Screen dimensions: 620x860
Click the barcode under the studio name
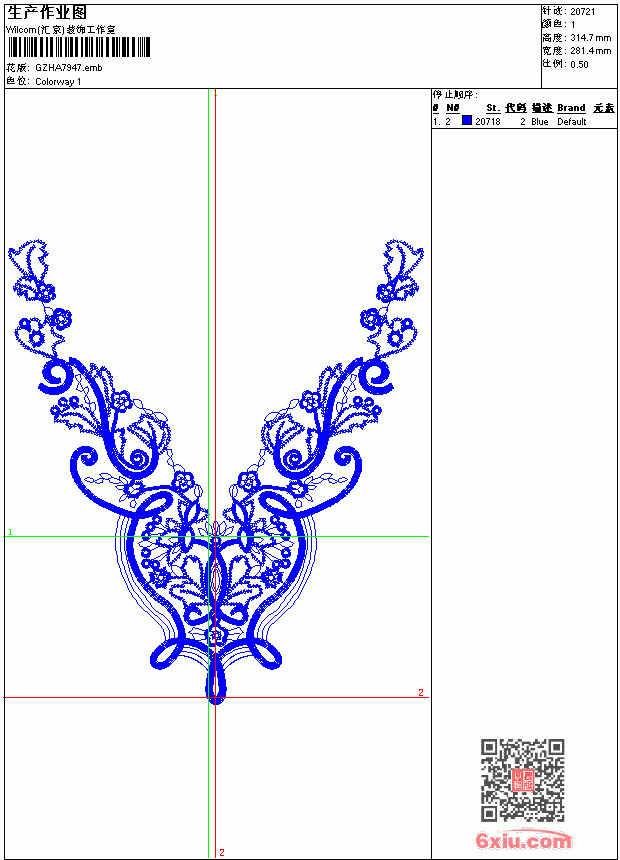pyautogui.click(x=78, y=47)
